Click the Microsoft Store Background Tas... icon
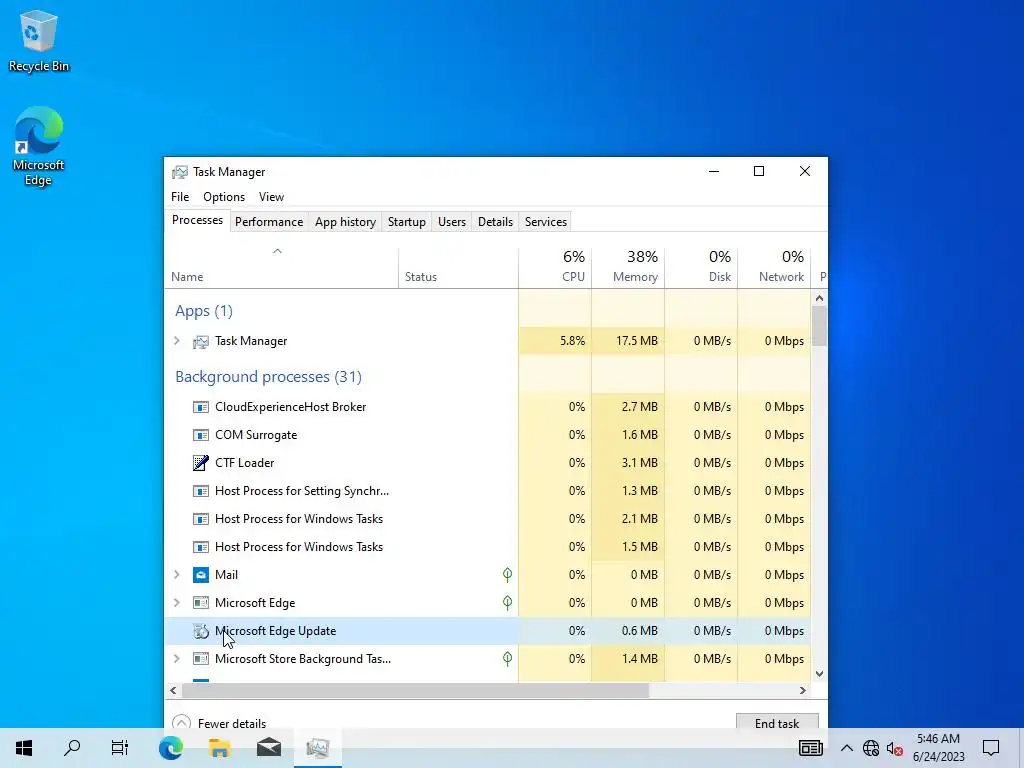The width and height of the screenshot is (1024, 768). 200,659
